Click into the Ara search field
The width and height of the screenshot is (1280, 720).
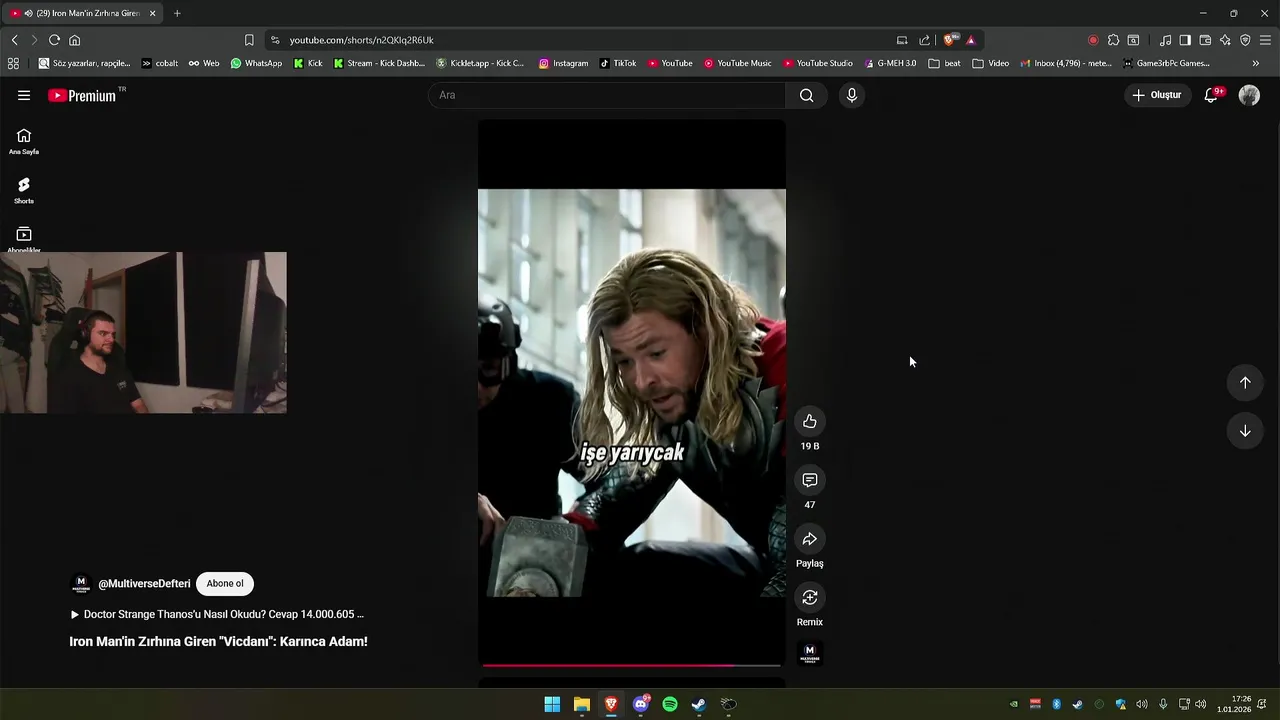coord(607,95)
